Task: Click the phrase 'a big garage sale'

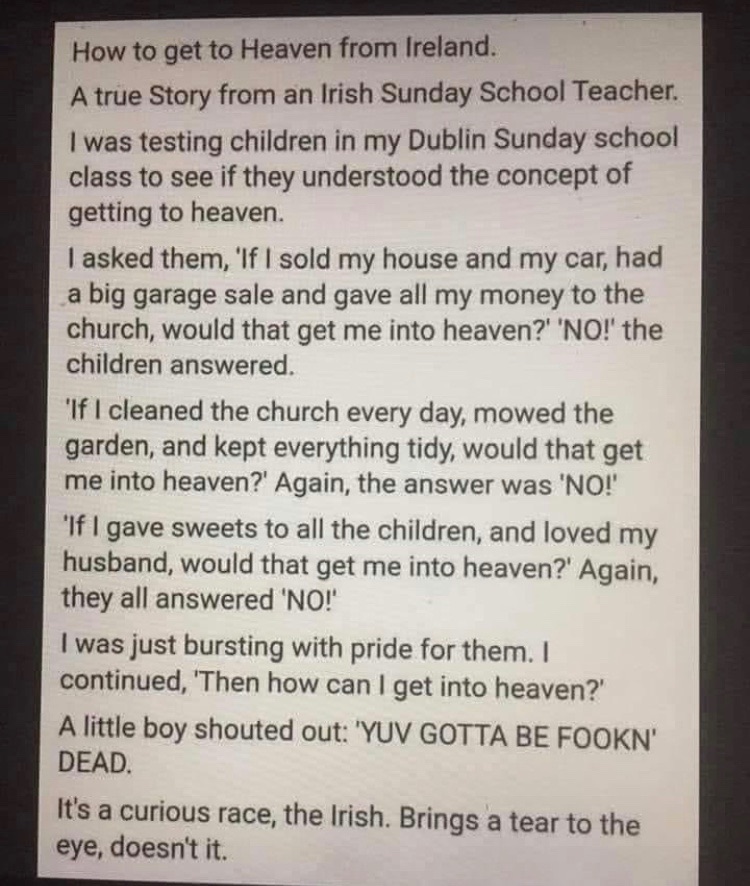Action: 170,296
